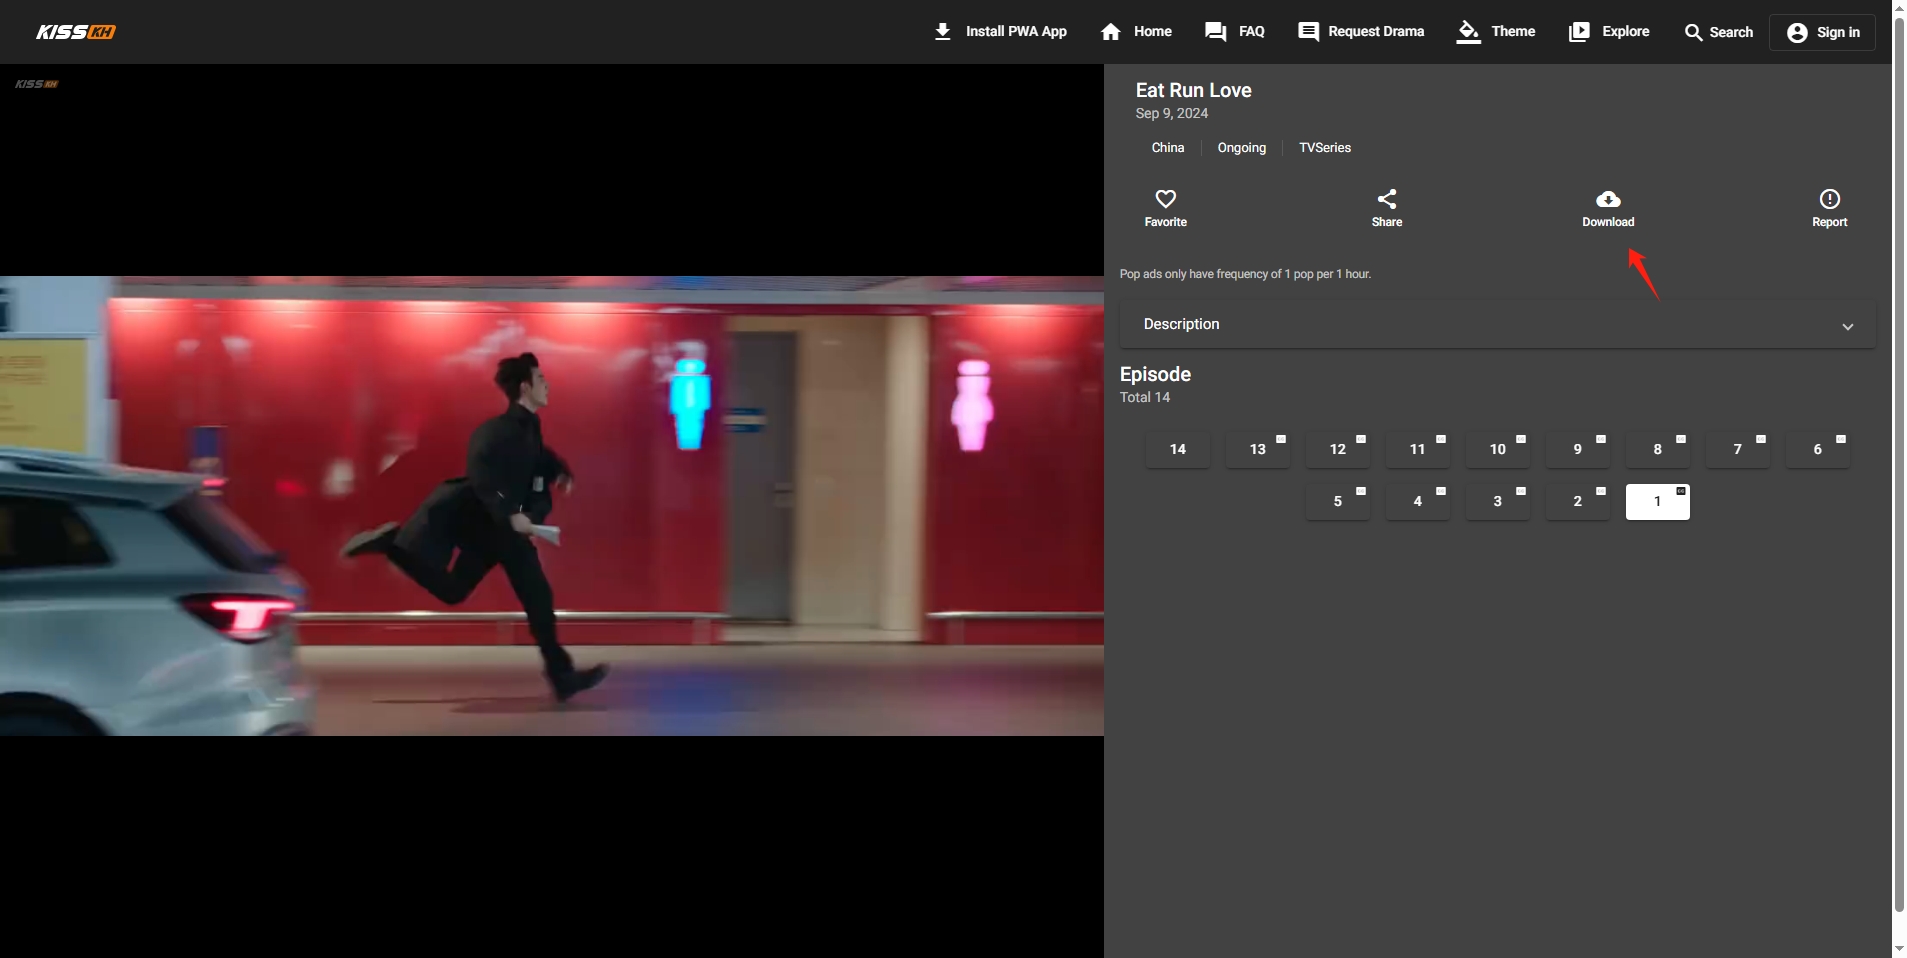Open the KissKH logo home link
The width and height of the screenshot is (1907, 958).
pyautogui.click(x=76, y=32)
